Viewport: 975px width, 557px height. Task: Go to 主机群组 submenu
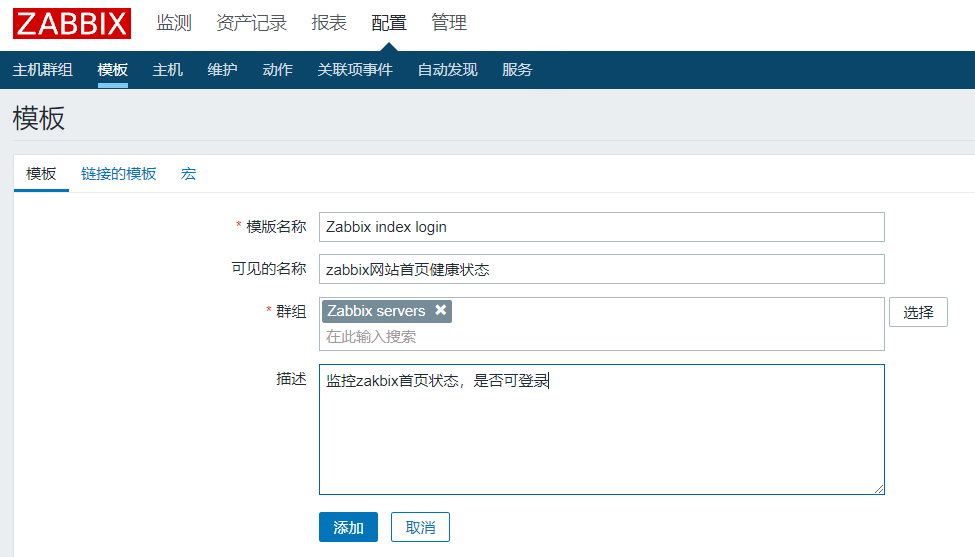point(42,70)
